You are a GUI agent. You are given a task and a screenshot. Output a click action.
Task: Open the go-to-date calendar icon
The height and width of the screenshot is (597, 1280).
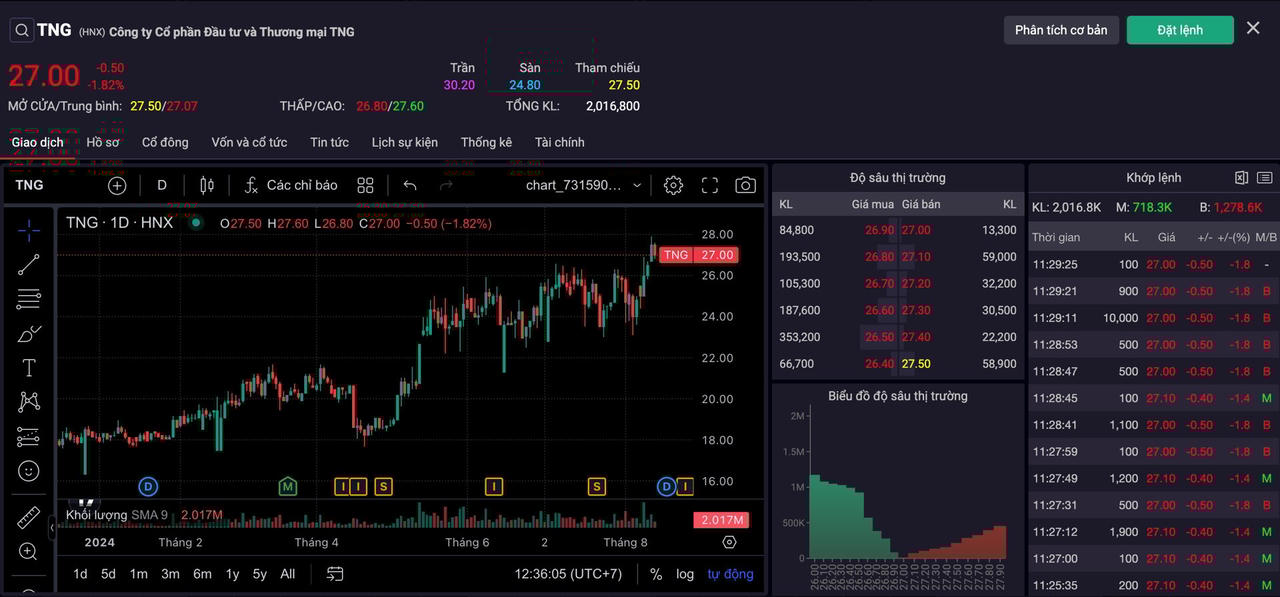pyautogui.click(x=335, y=574)
